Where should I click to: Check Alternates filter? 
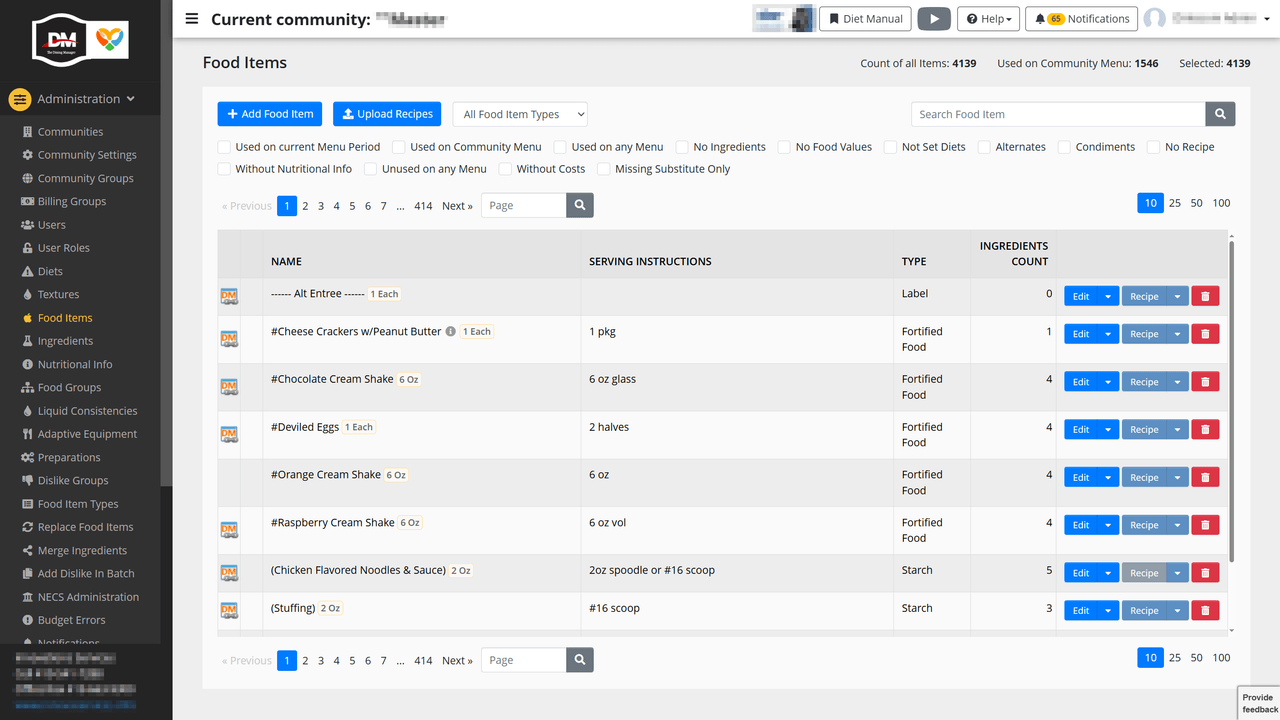(x=985, y=147)
